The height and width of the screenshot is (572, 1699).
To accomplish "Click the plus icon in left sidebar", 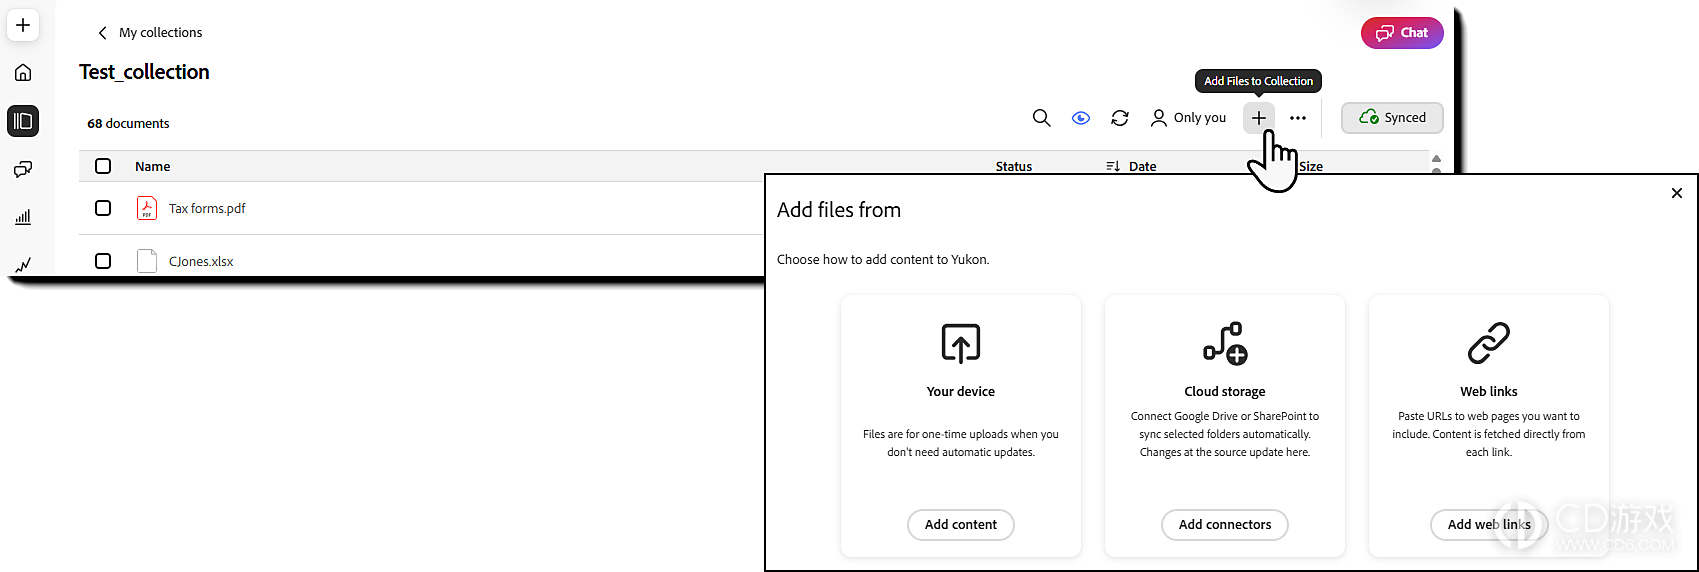I will [x=23, y=25].
